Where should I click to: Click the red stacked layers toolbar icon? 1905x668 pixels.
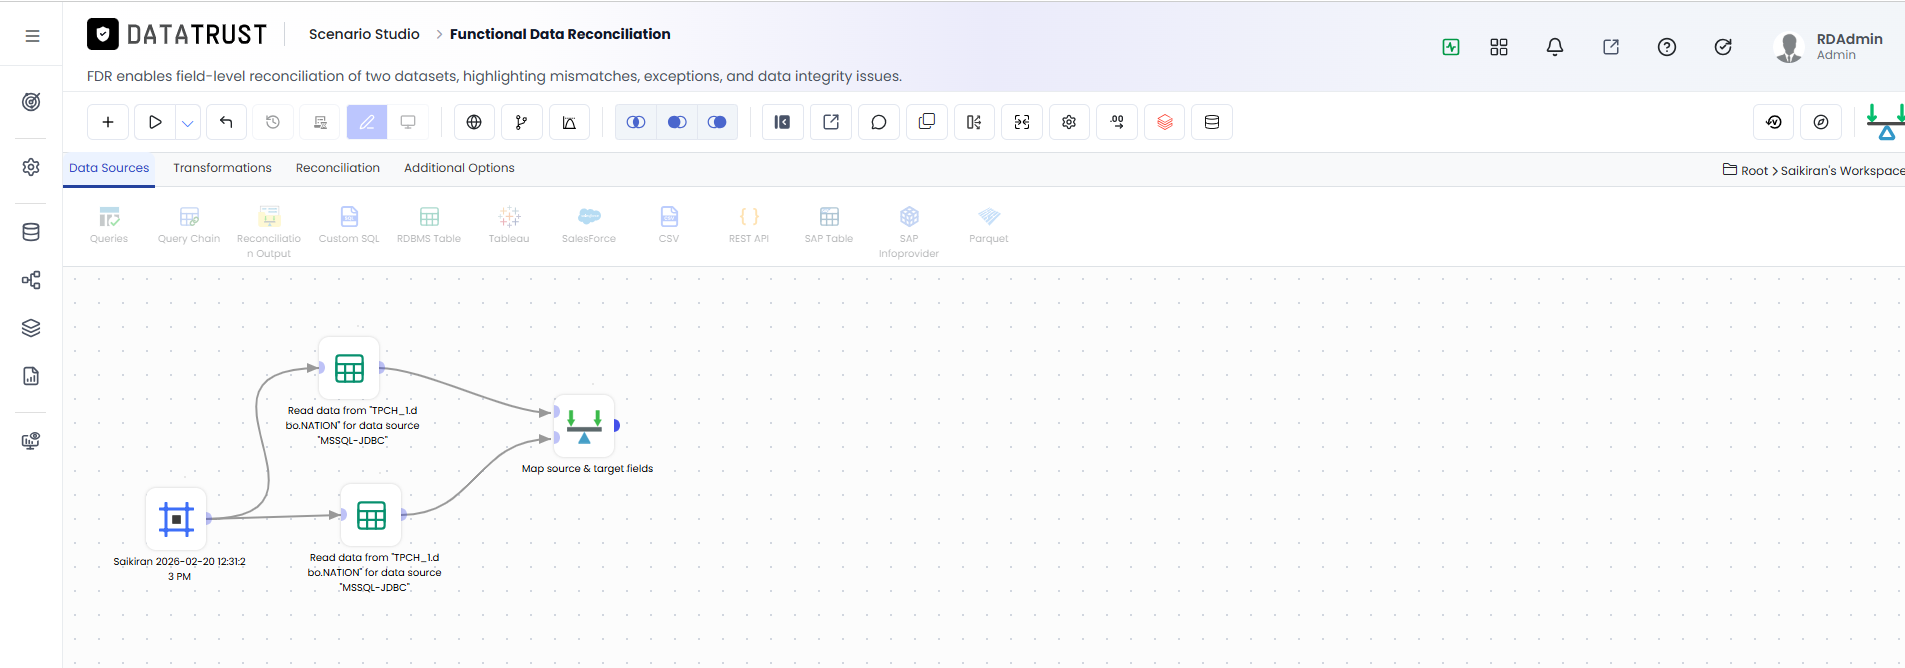click(1165, 122)
